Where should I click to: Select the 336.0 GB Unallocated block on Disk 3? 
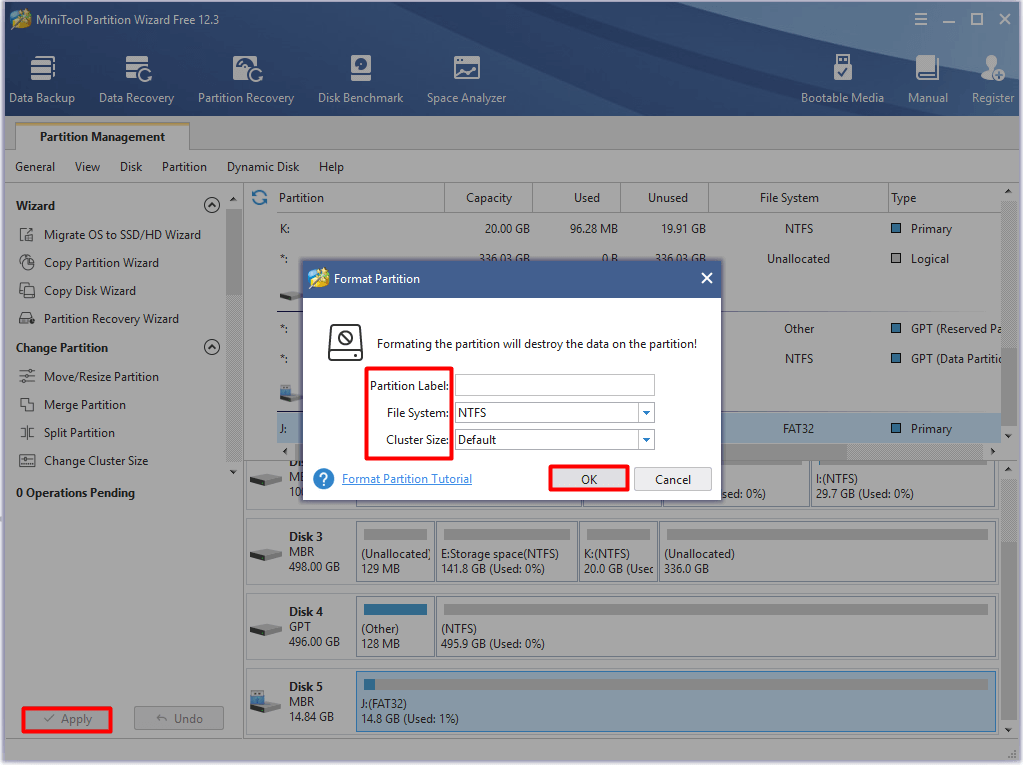pos(827,552)
